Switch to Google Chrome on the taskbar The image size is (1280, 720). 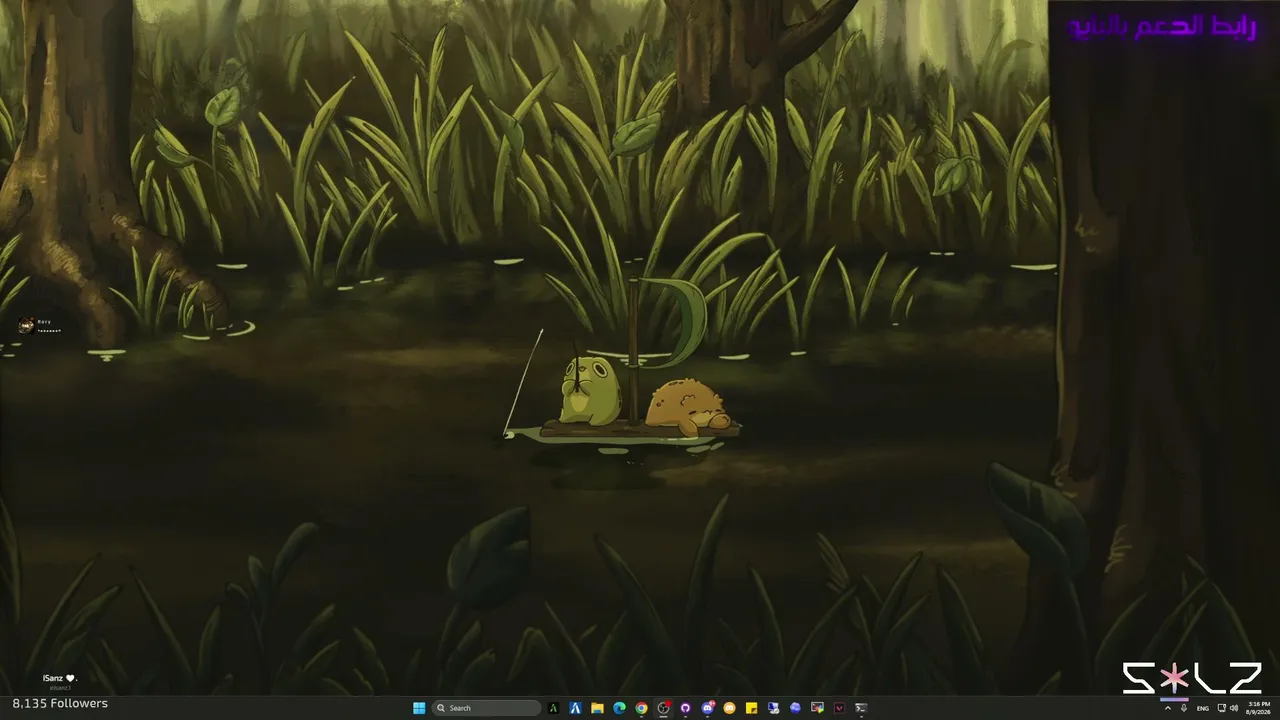[x=641, y=708]
